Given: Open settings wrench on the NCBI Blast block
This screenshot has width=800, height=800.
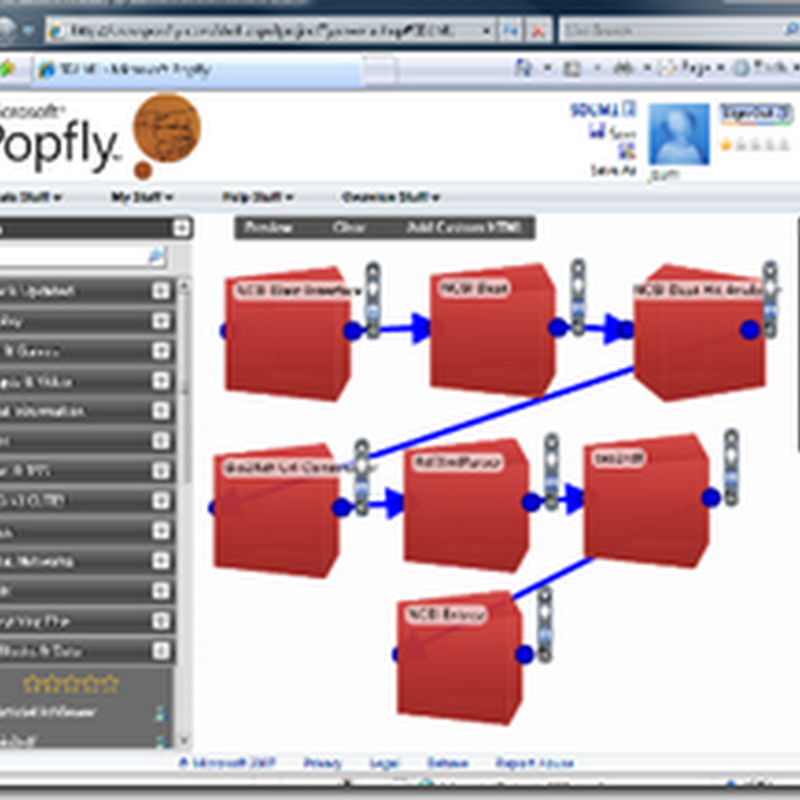Looking at the screenshot, I should (578, 297).
